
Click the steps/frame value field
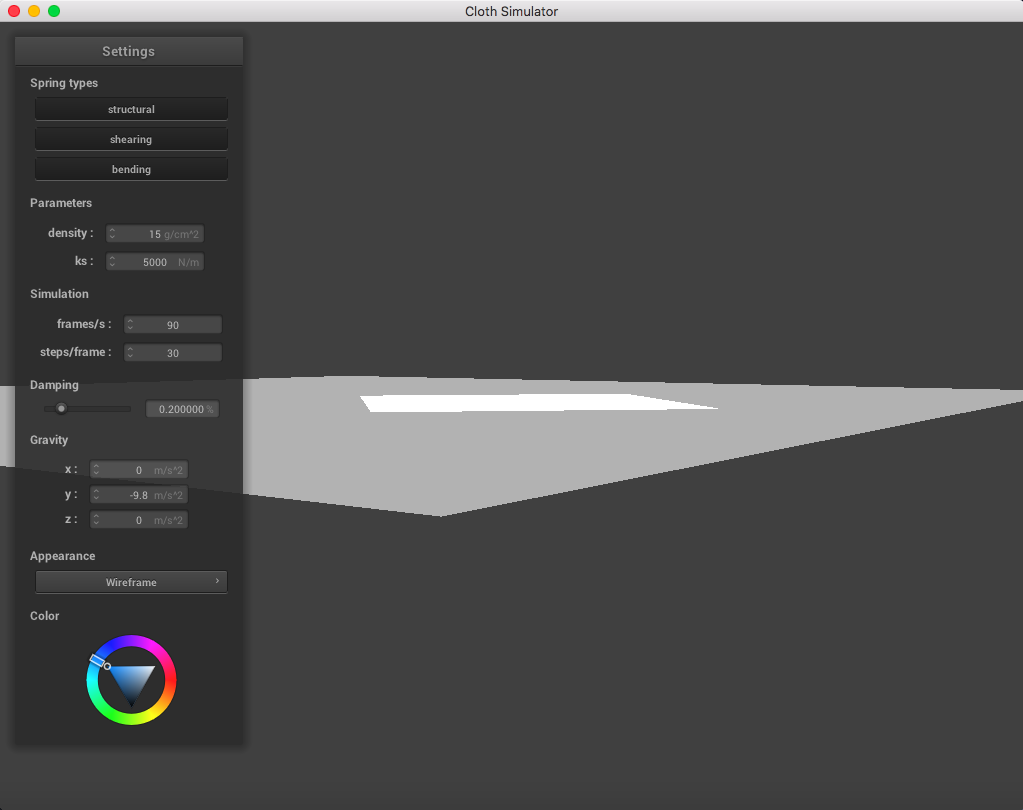[x=172, y=352]
